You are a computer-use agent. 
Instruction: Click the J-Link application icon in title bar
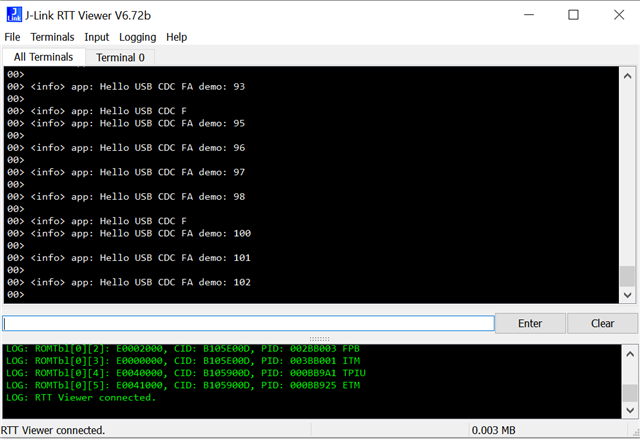[x=14, y=14]
